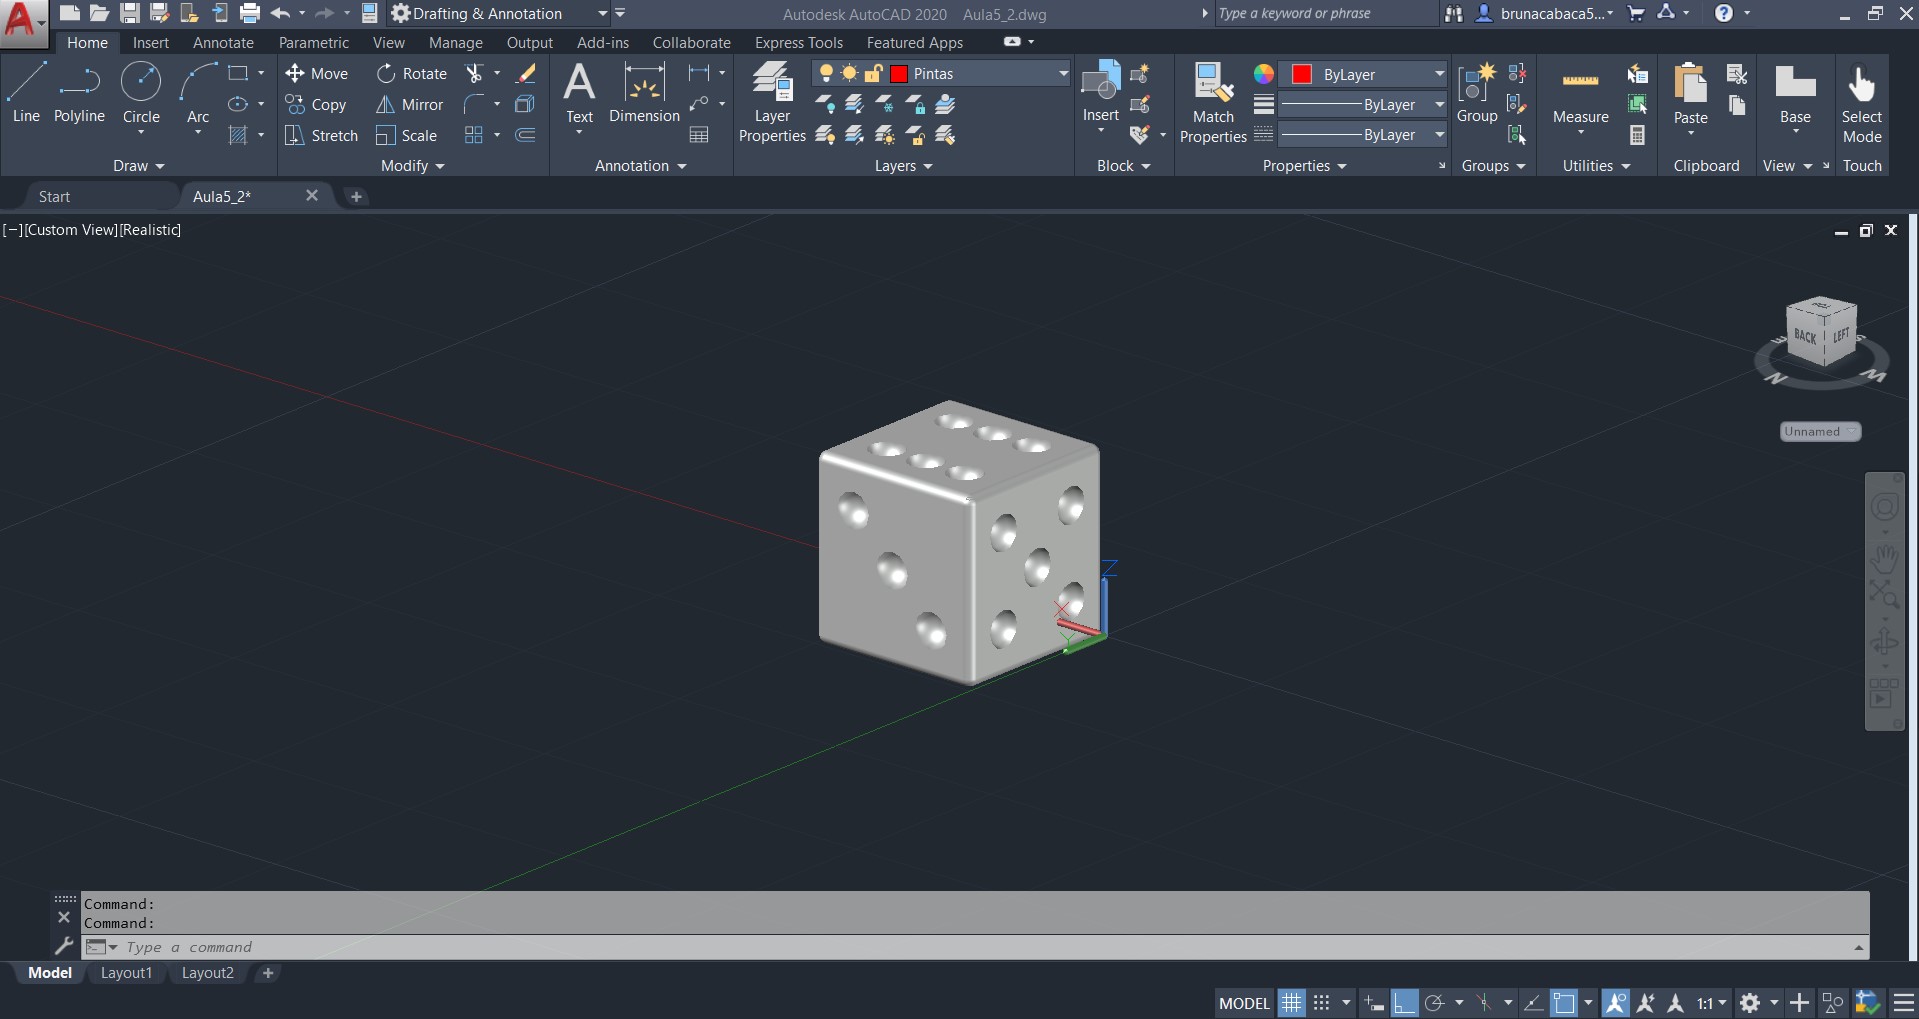Click the red object color swatch in Properties

pos(1302,75)
